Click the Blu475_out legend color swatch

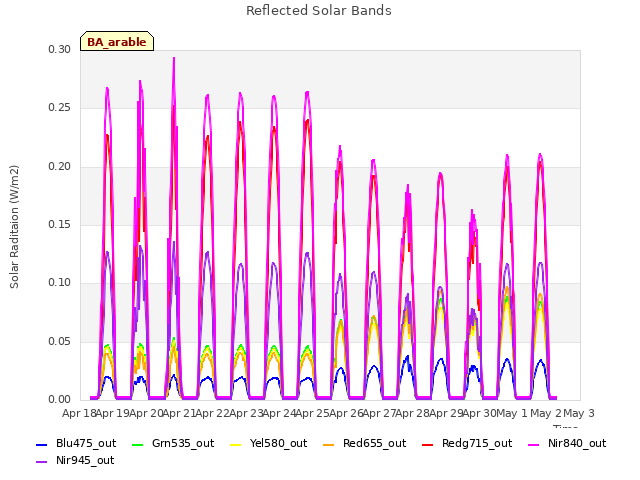[x=41, y=444]
